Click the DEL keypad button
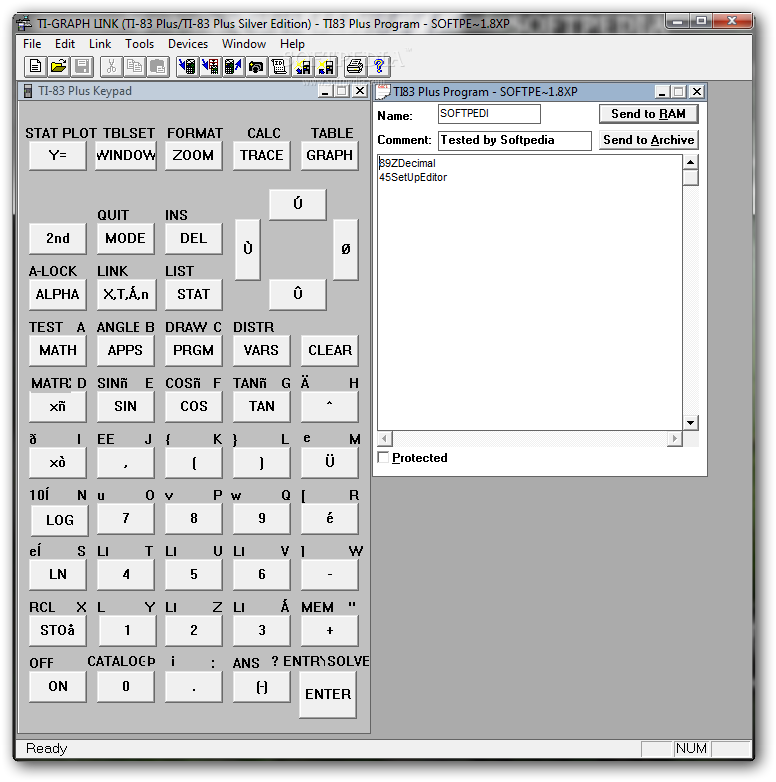The height and width of the screenshot is (782, 776). point(194,238)
